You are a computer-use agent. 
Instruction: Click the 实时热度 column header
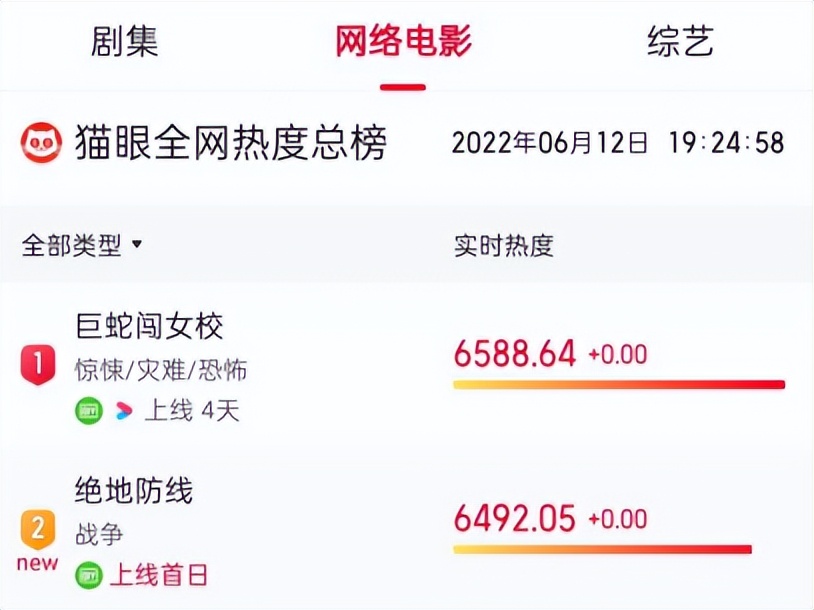[506, 244]
